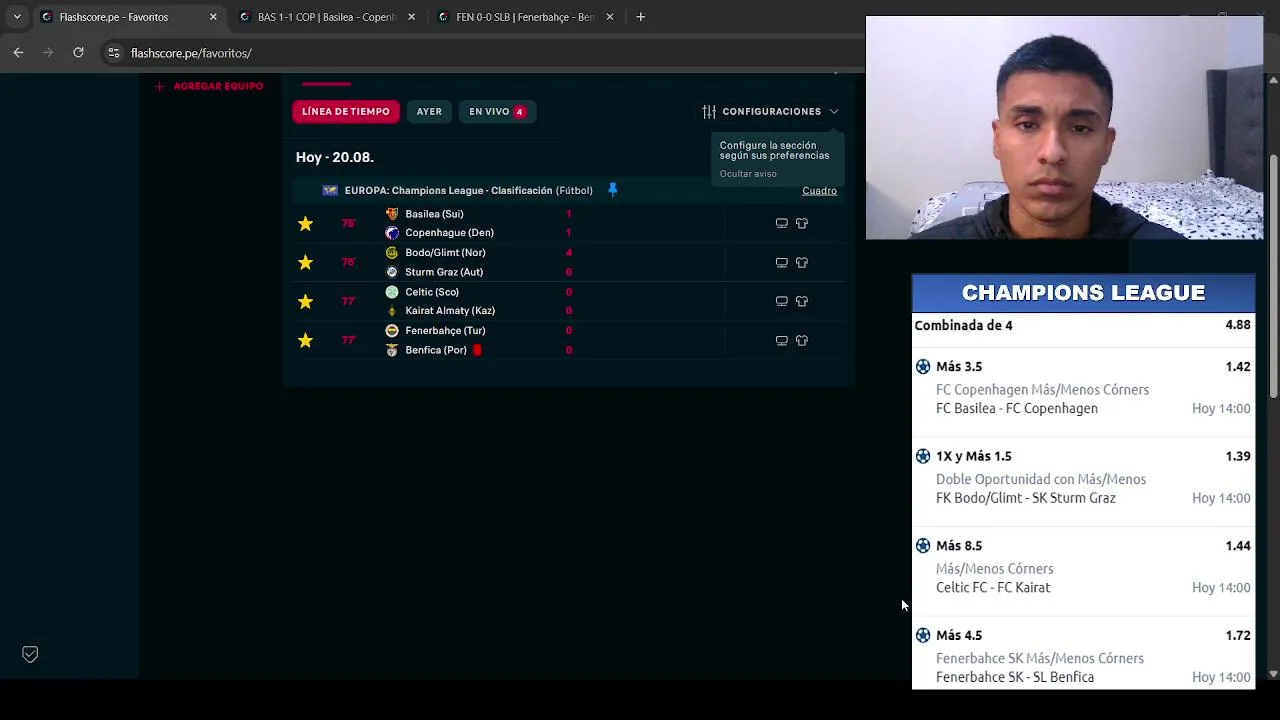Switch to the En Vivo tab
The image size is (1280, 720).
pyautogui.click(x=497, y=111)
